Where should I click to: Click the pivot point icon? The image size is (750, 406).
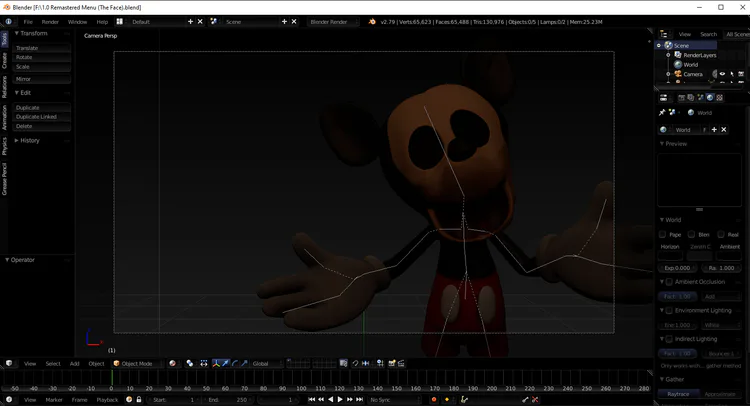[x=190, y=363]
